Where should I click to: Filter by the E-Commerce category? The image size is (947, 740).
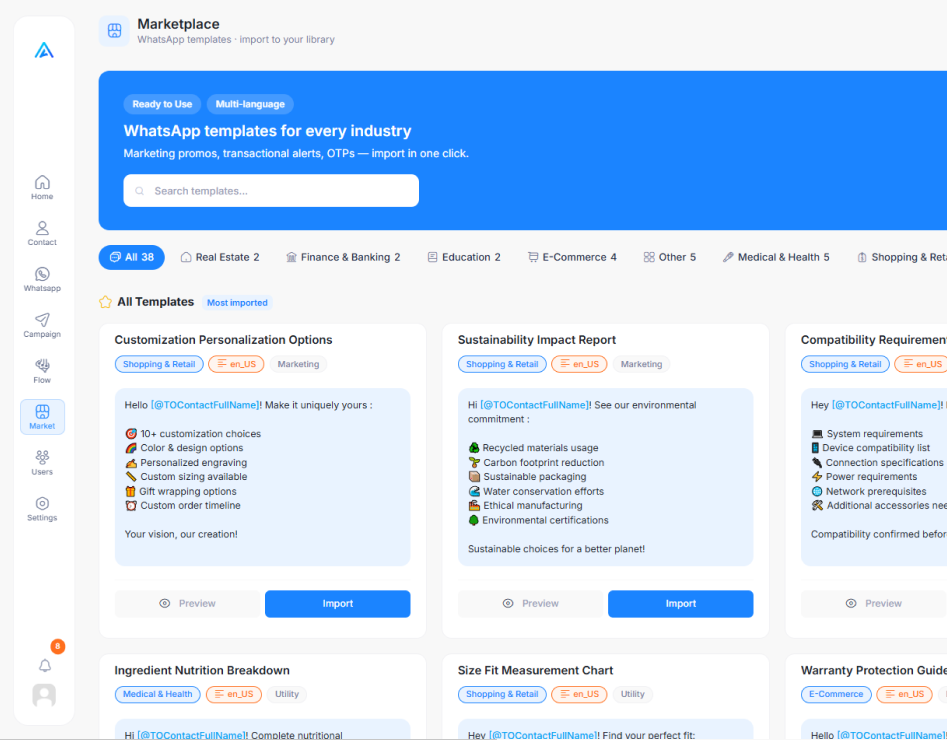coord(573,257)
